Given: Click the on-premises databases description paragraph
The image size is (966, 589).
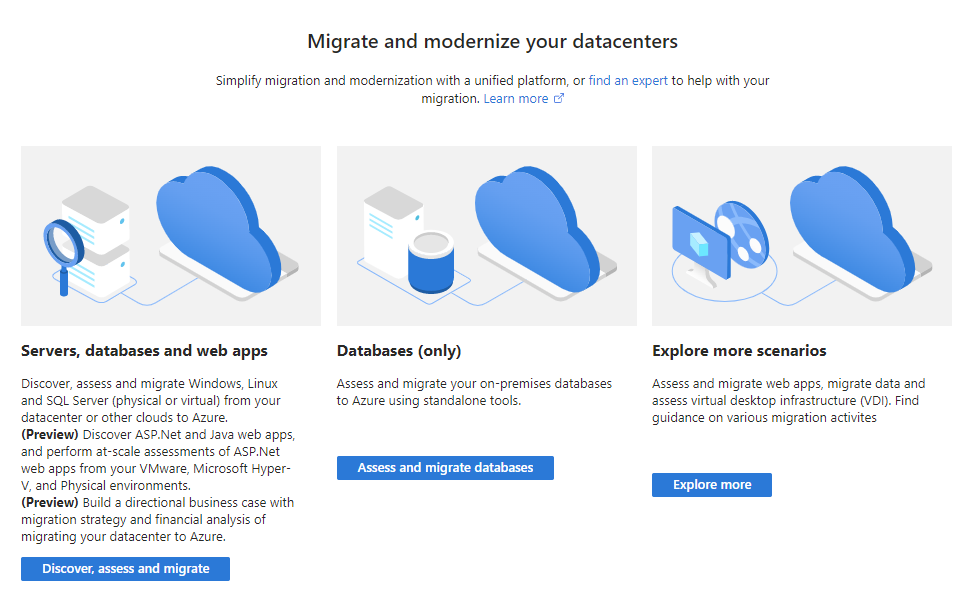Looking at the screenshot, I should pyautogui.click(x=474, y=392).
